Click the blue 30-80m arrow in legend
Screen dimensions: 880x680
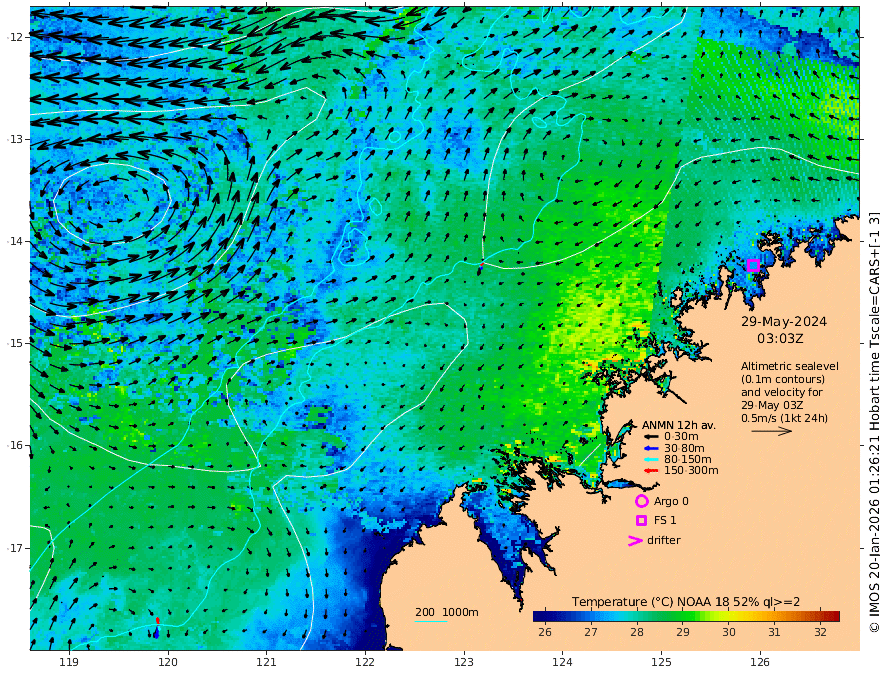click(651, 448)
